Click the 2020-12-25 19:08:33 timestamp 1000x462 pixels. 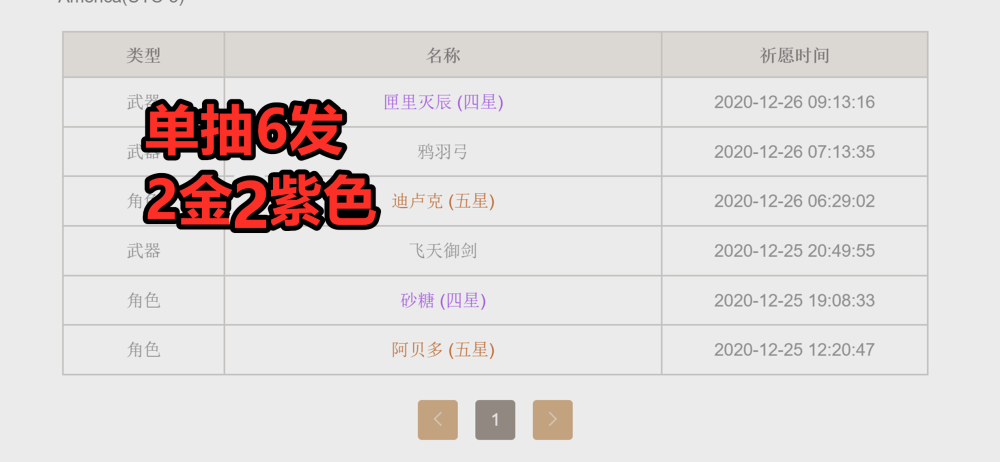click(x=794, y=301)
